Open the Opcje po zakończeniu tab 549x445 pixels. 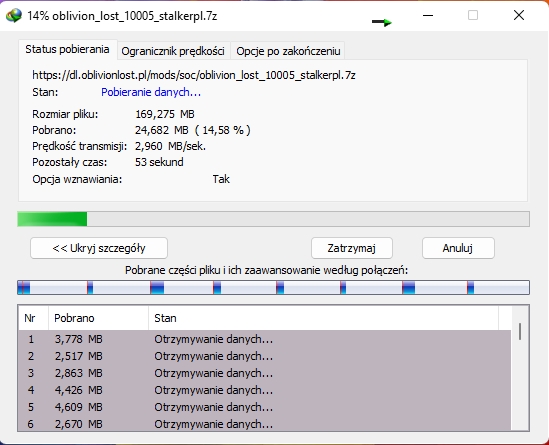click(x=288, y=51)
